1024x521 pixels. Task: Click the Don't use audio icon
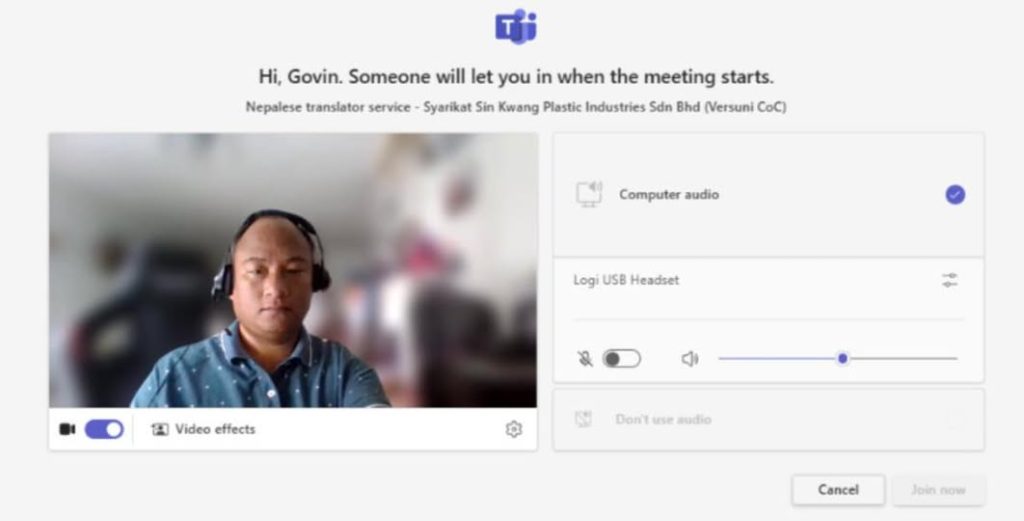tap(583, 419)
